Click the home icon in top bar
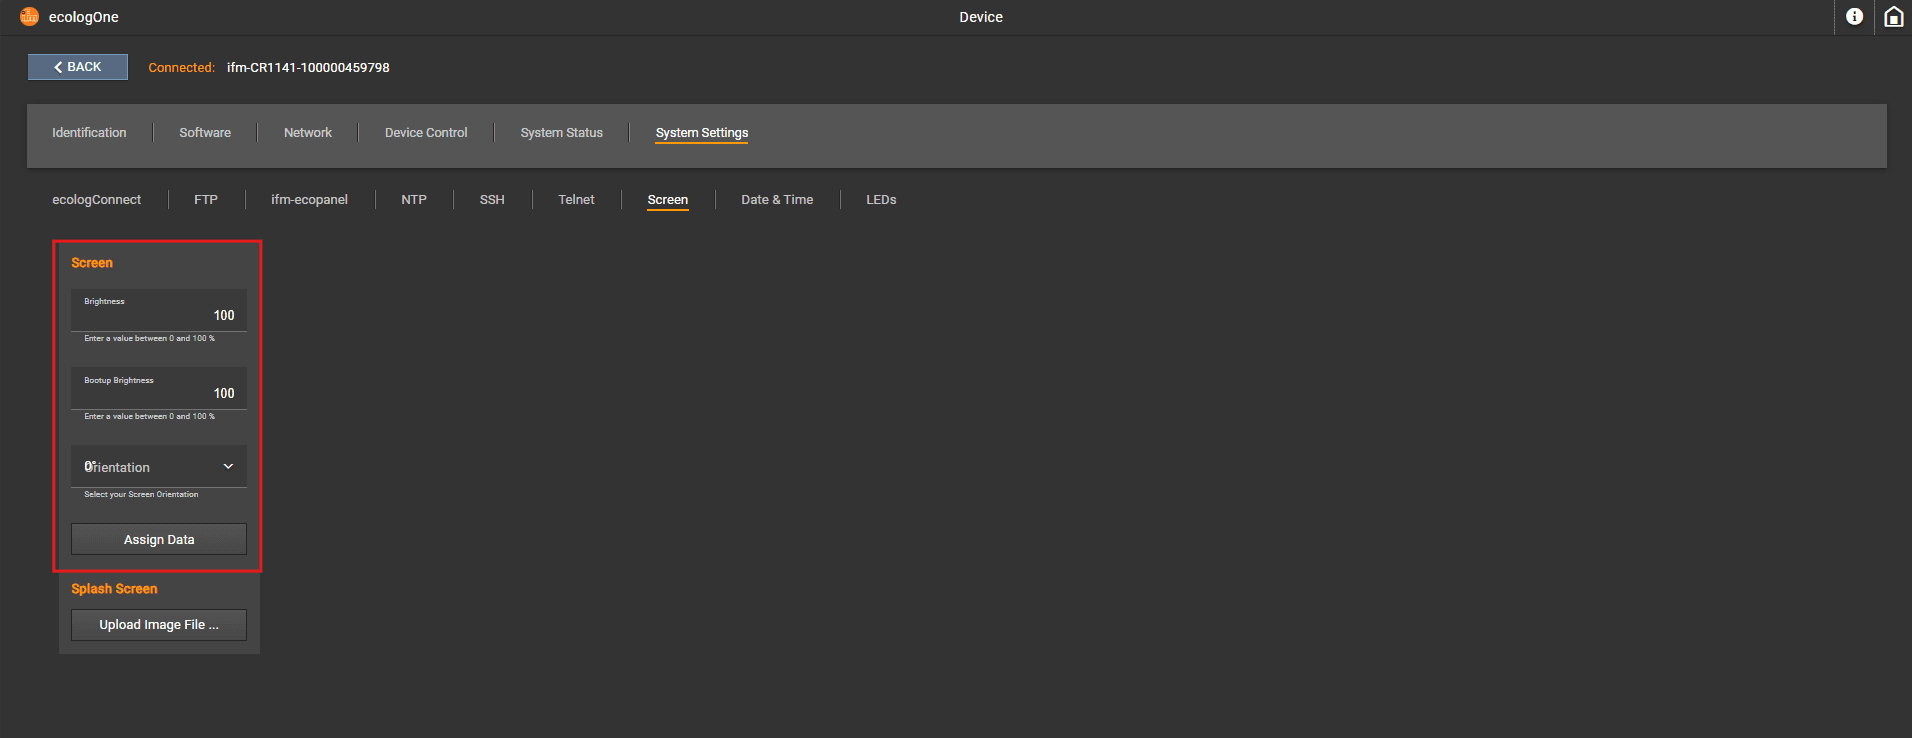The image size is (1912, 738). [1893, 17]
